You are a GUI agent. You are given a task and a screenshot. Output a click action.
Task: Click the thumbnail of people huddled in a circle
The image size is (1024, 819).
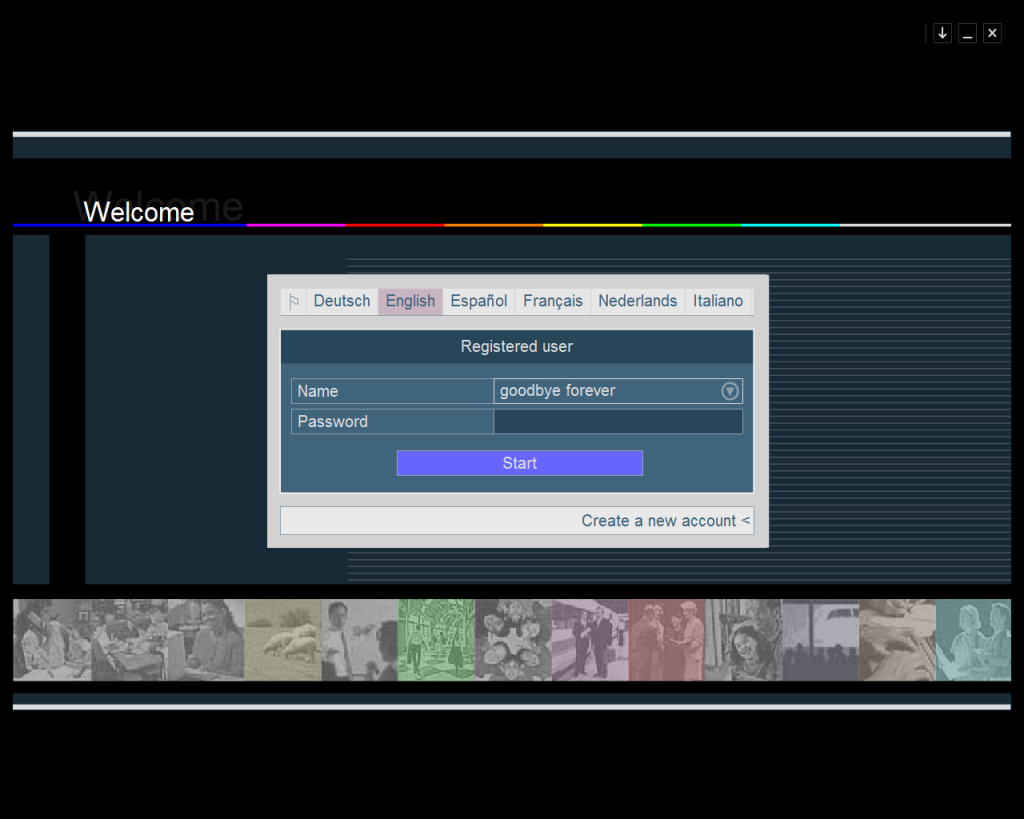[x=513, y=640]
